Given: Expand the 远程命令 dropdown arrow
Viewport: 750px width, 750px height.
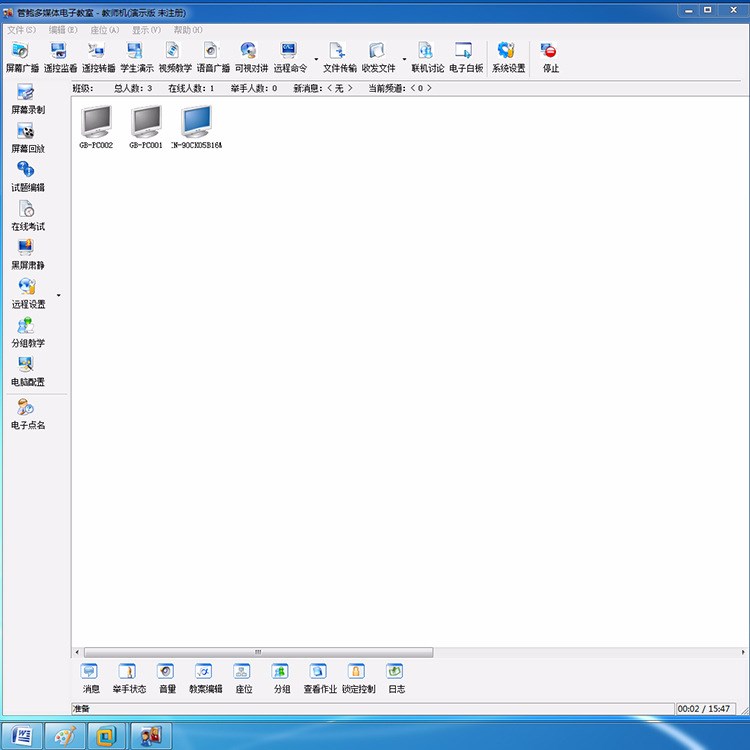Looking at the screenshot, I should coord(316,59).
